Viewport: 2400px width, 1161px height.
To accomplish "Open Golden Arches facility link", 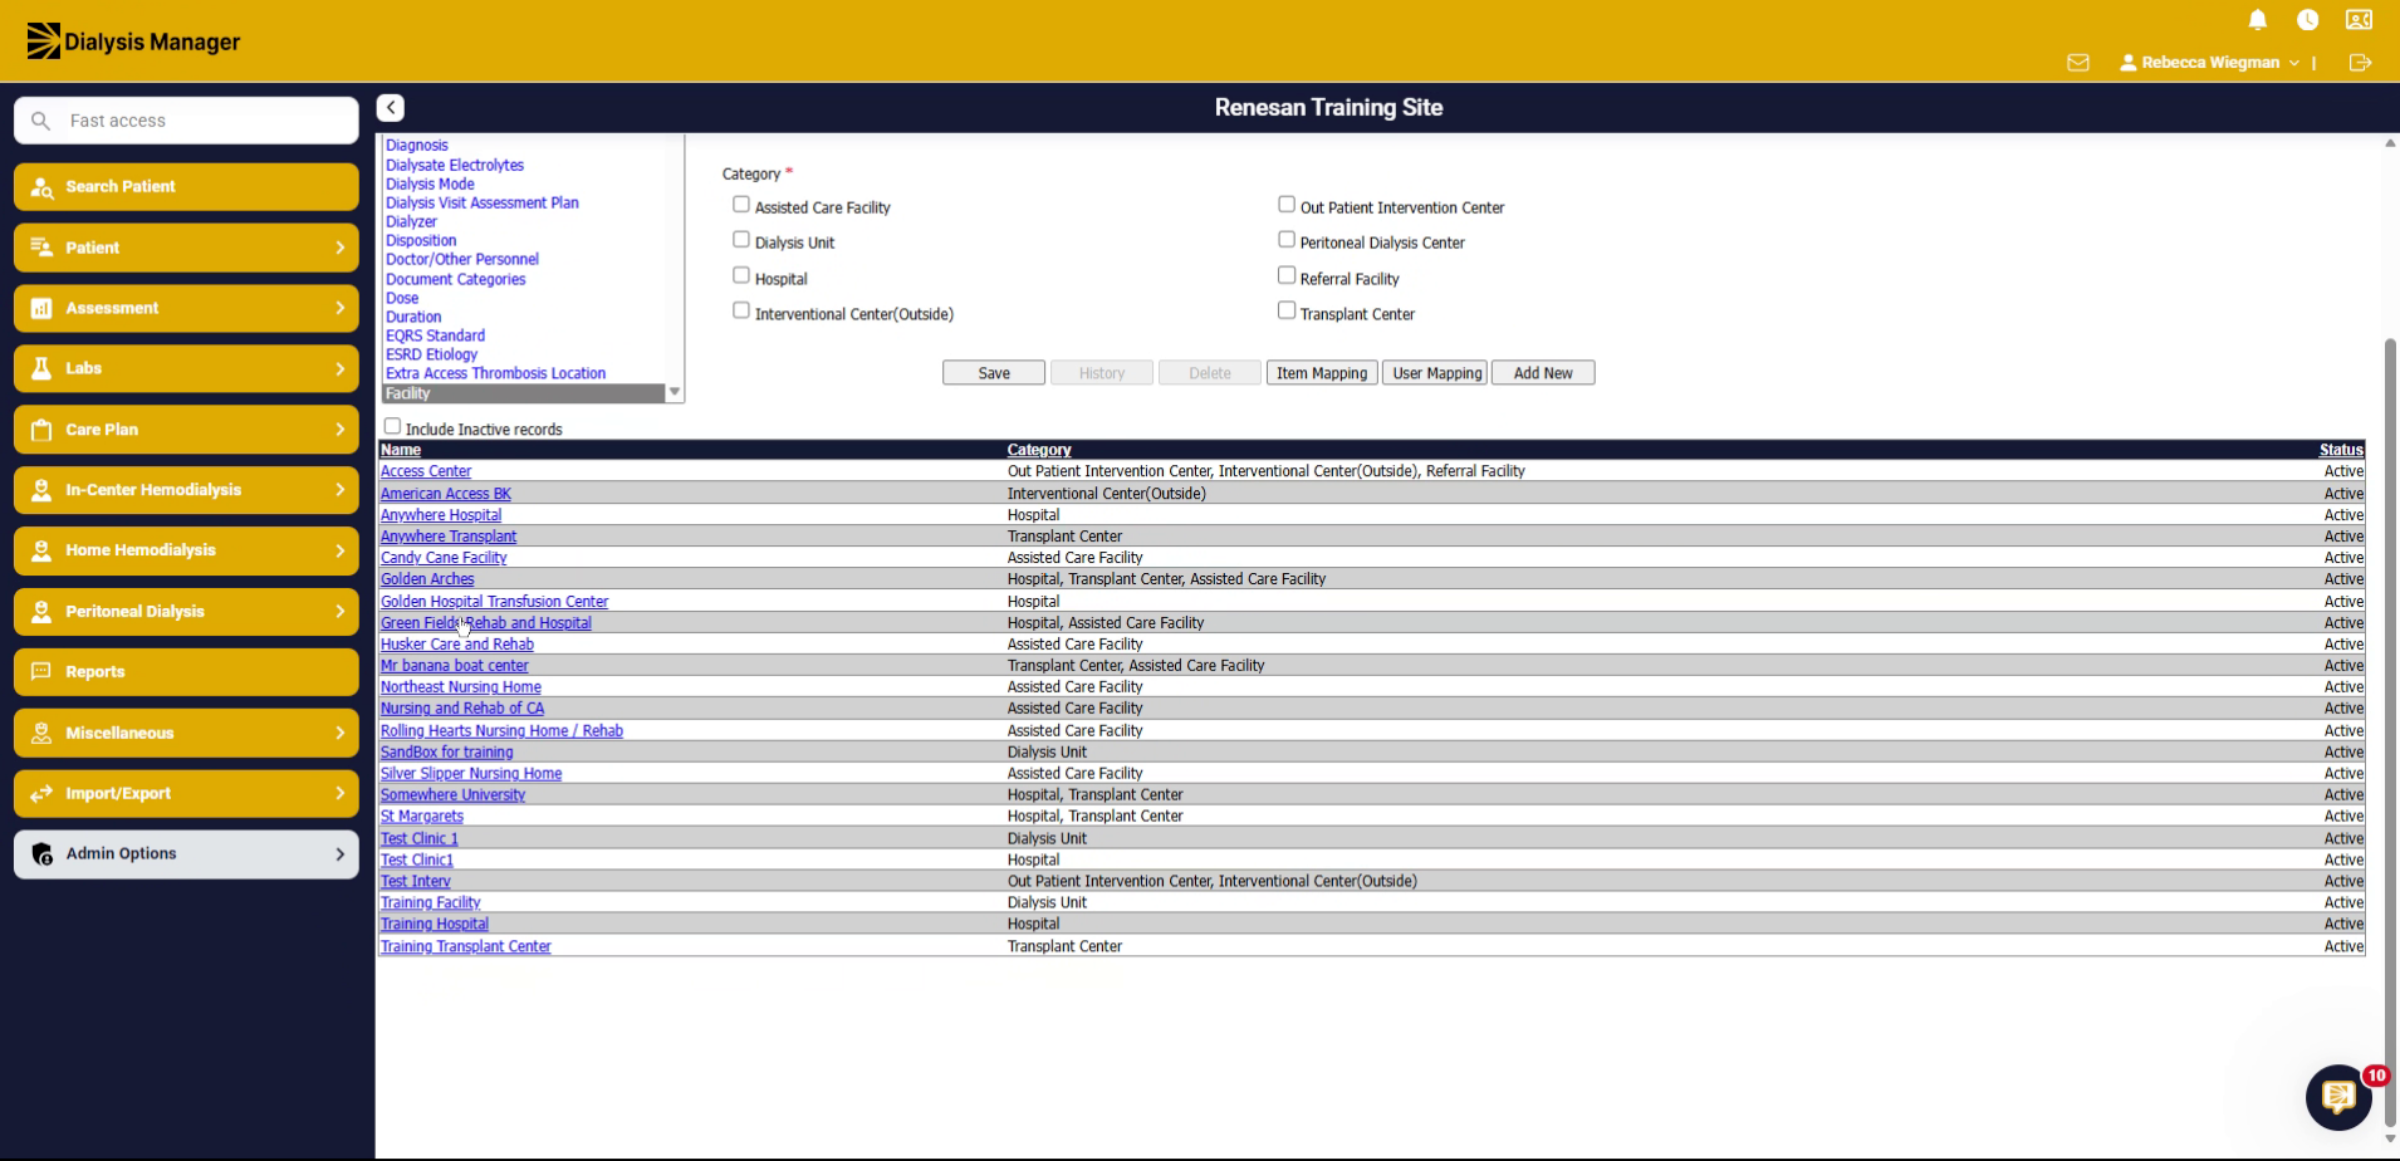I will click(x=427, y=579).
